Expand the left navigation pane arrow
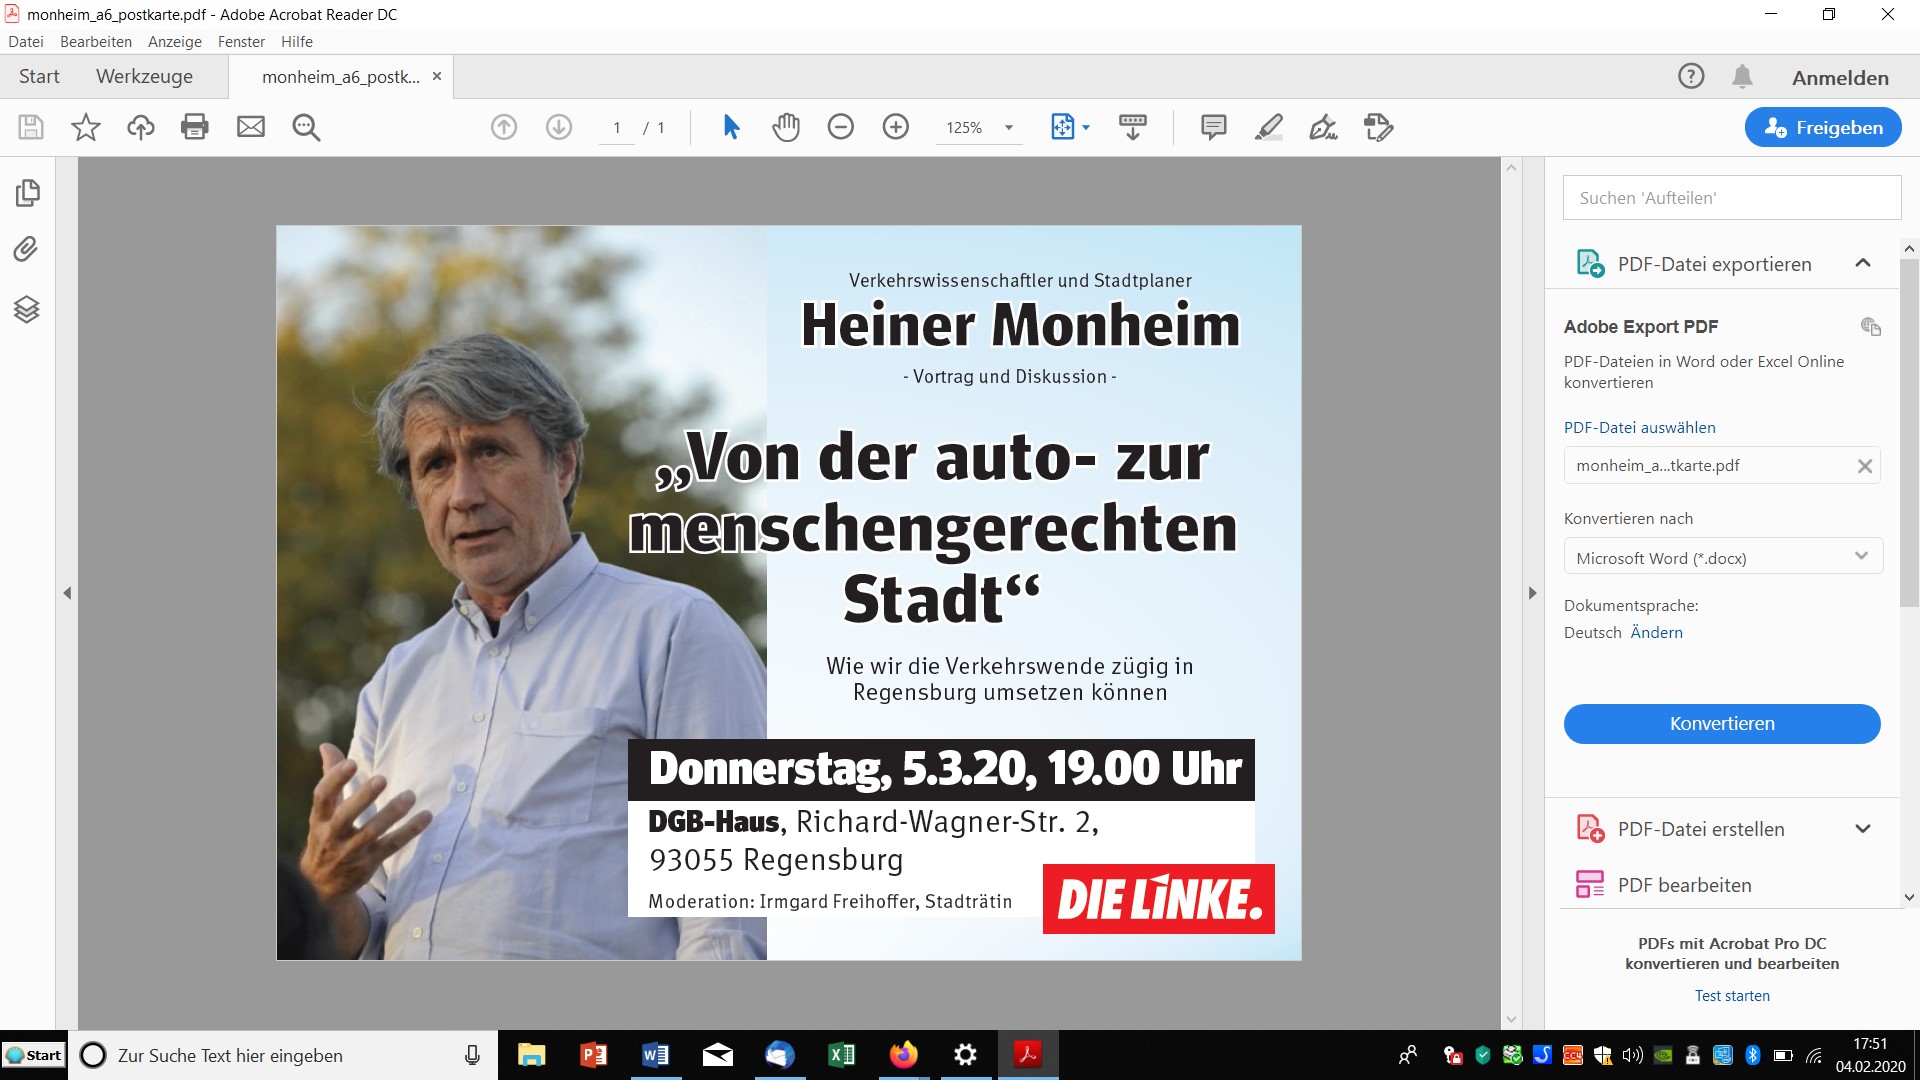This screenshot has width=1920, height=1080. [x=67, y=593]
